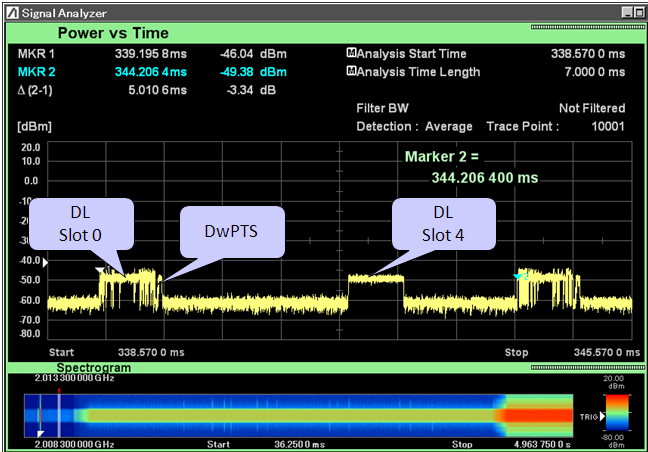Image resolution: width=648 pixels, height=452 pixels.
Task: Click the lower frequency label 2.008 300 000 GHz
Action: pos(74,445)
